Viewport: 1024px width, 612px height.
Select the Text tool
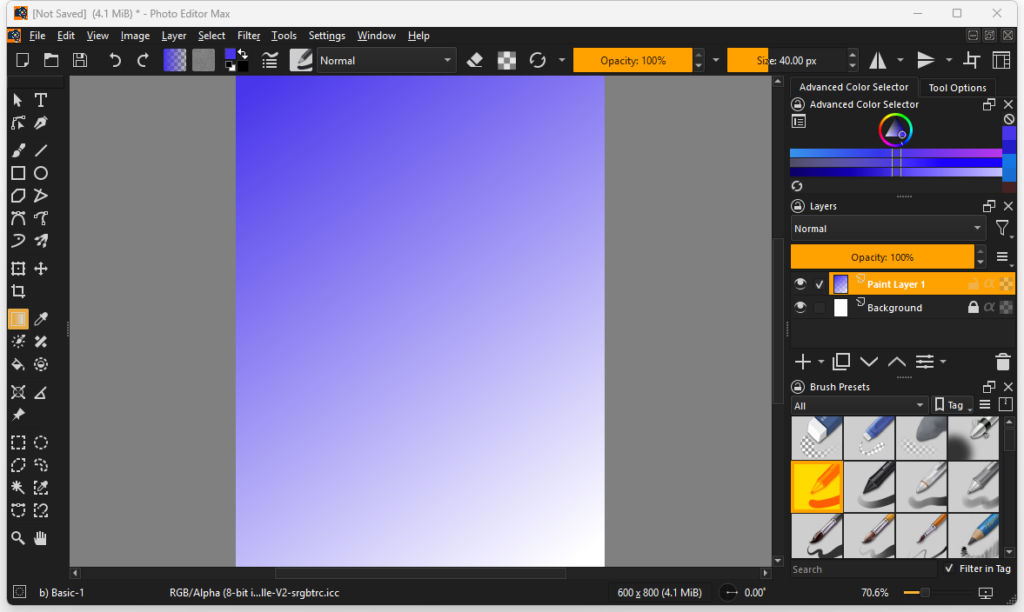coord(40,100)
